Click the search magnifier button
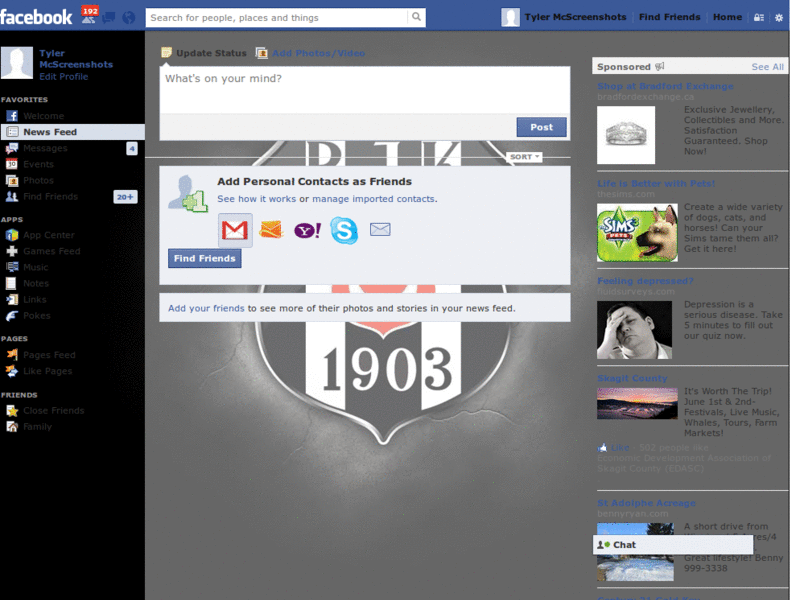Image resolution: width=800 pixels, height=600 pixels. click(416, 17)
